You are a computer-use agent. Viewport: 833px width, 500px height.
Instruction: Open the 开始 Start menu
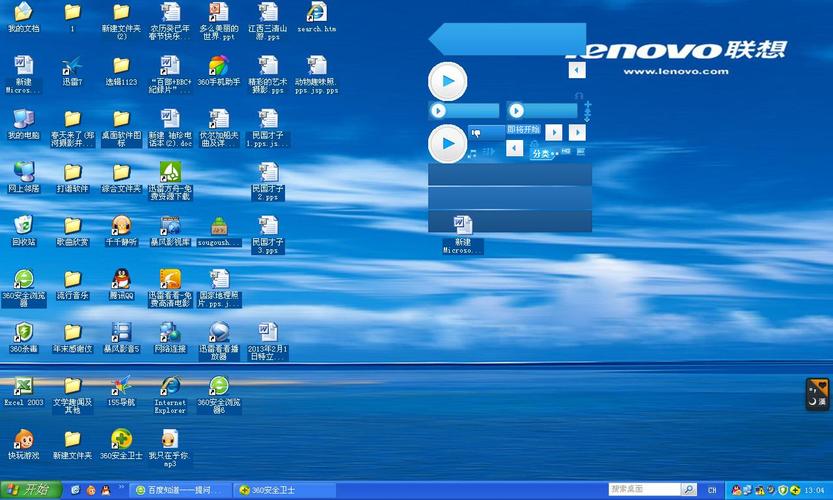[x=31, y=489]
